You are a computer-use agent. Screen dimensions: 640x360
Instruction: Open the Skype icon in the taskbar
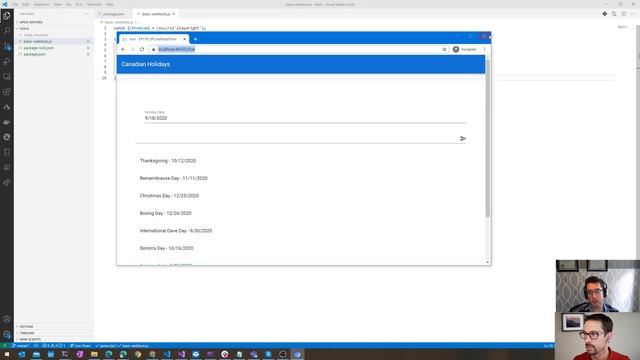[x=268, y=354]
